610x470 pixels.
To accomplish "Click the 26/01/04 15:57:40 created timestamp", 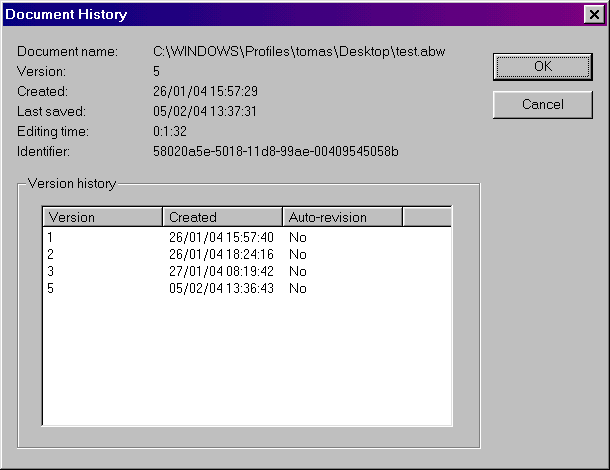I will [x=221, y=238].
